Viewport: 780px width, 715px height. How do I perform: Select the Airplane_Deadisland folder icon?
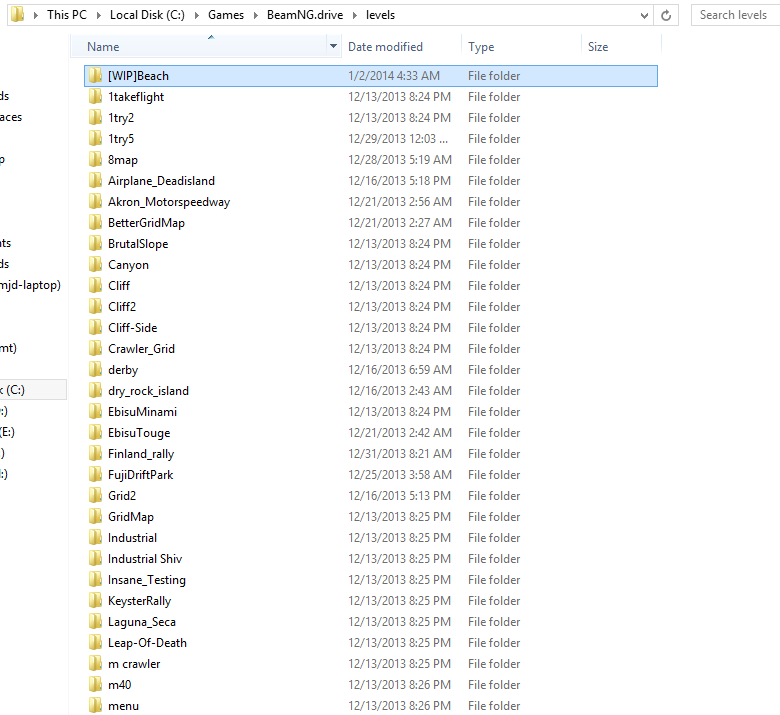(96, 181)
